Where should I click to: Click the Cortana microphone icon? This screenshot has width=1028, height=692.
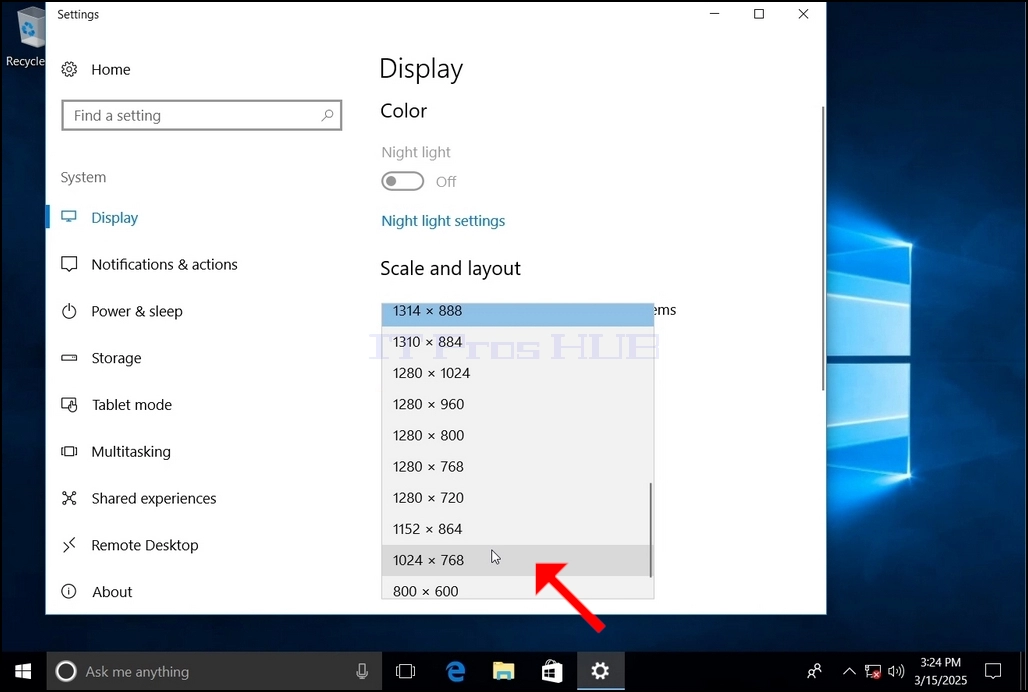[362, 671]
